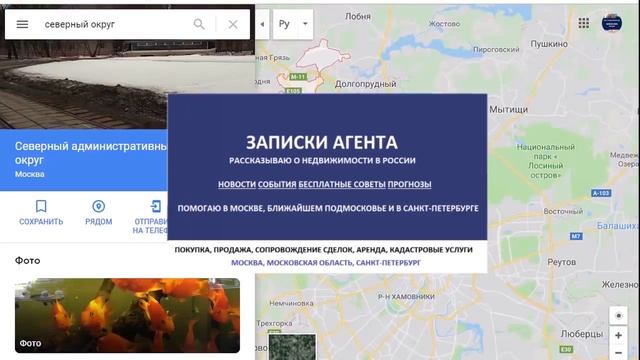Toggle the satellite view thumbnail
The height and width of the screenshot is (360, 640).
pyautogui.click(x=292, y=347)
